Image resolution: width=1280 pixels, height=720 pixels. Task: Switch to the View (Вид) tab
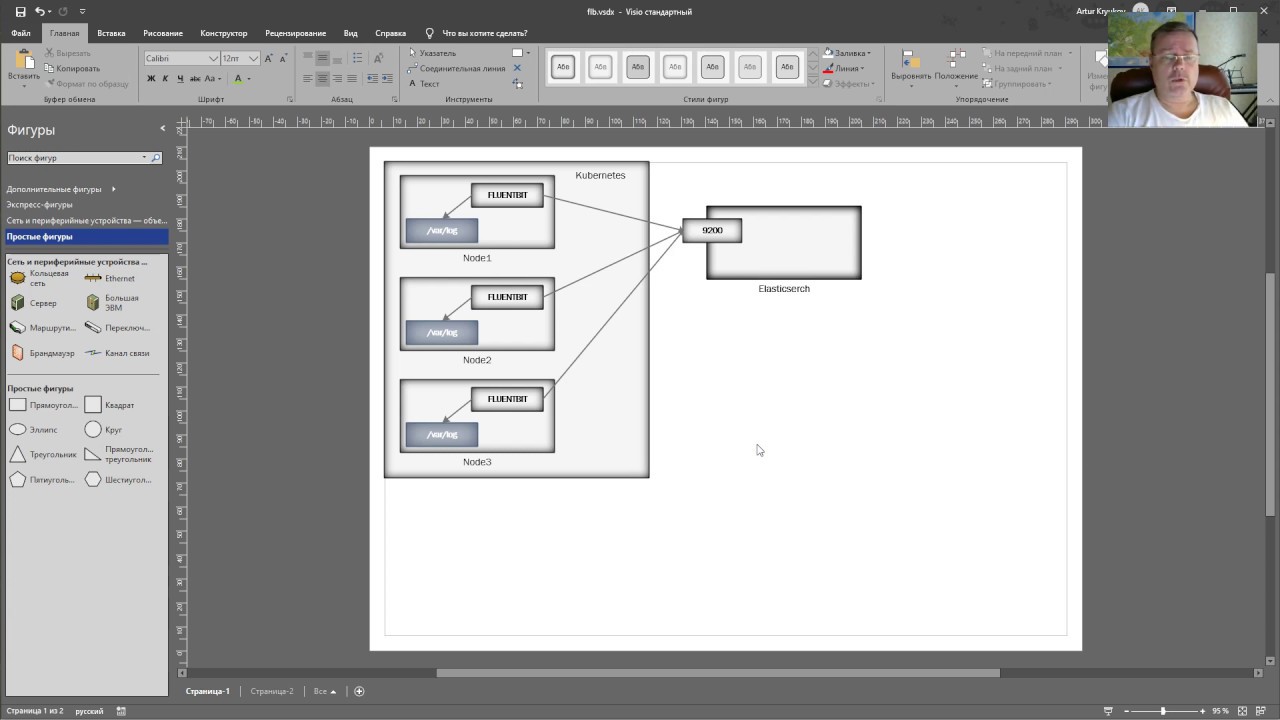[351, 33]
